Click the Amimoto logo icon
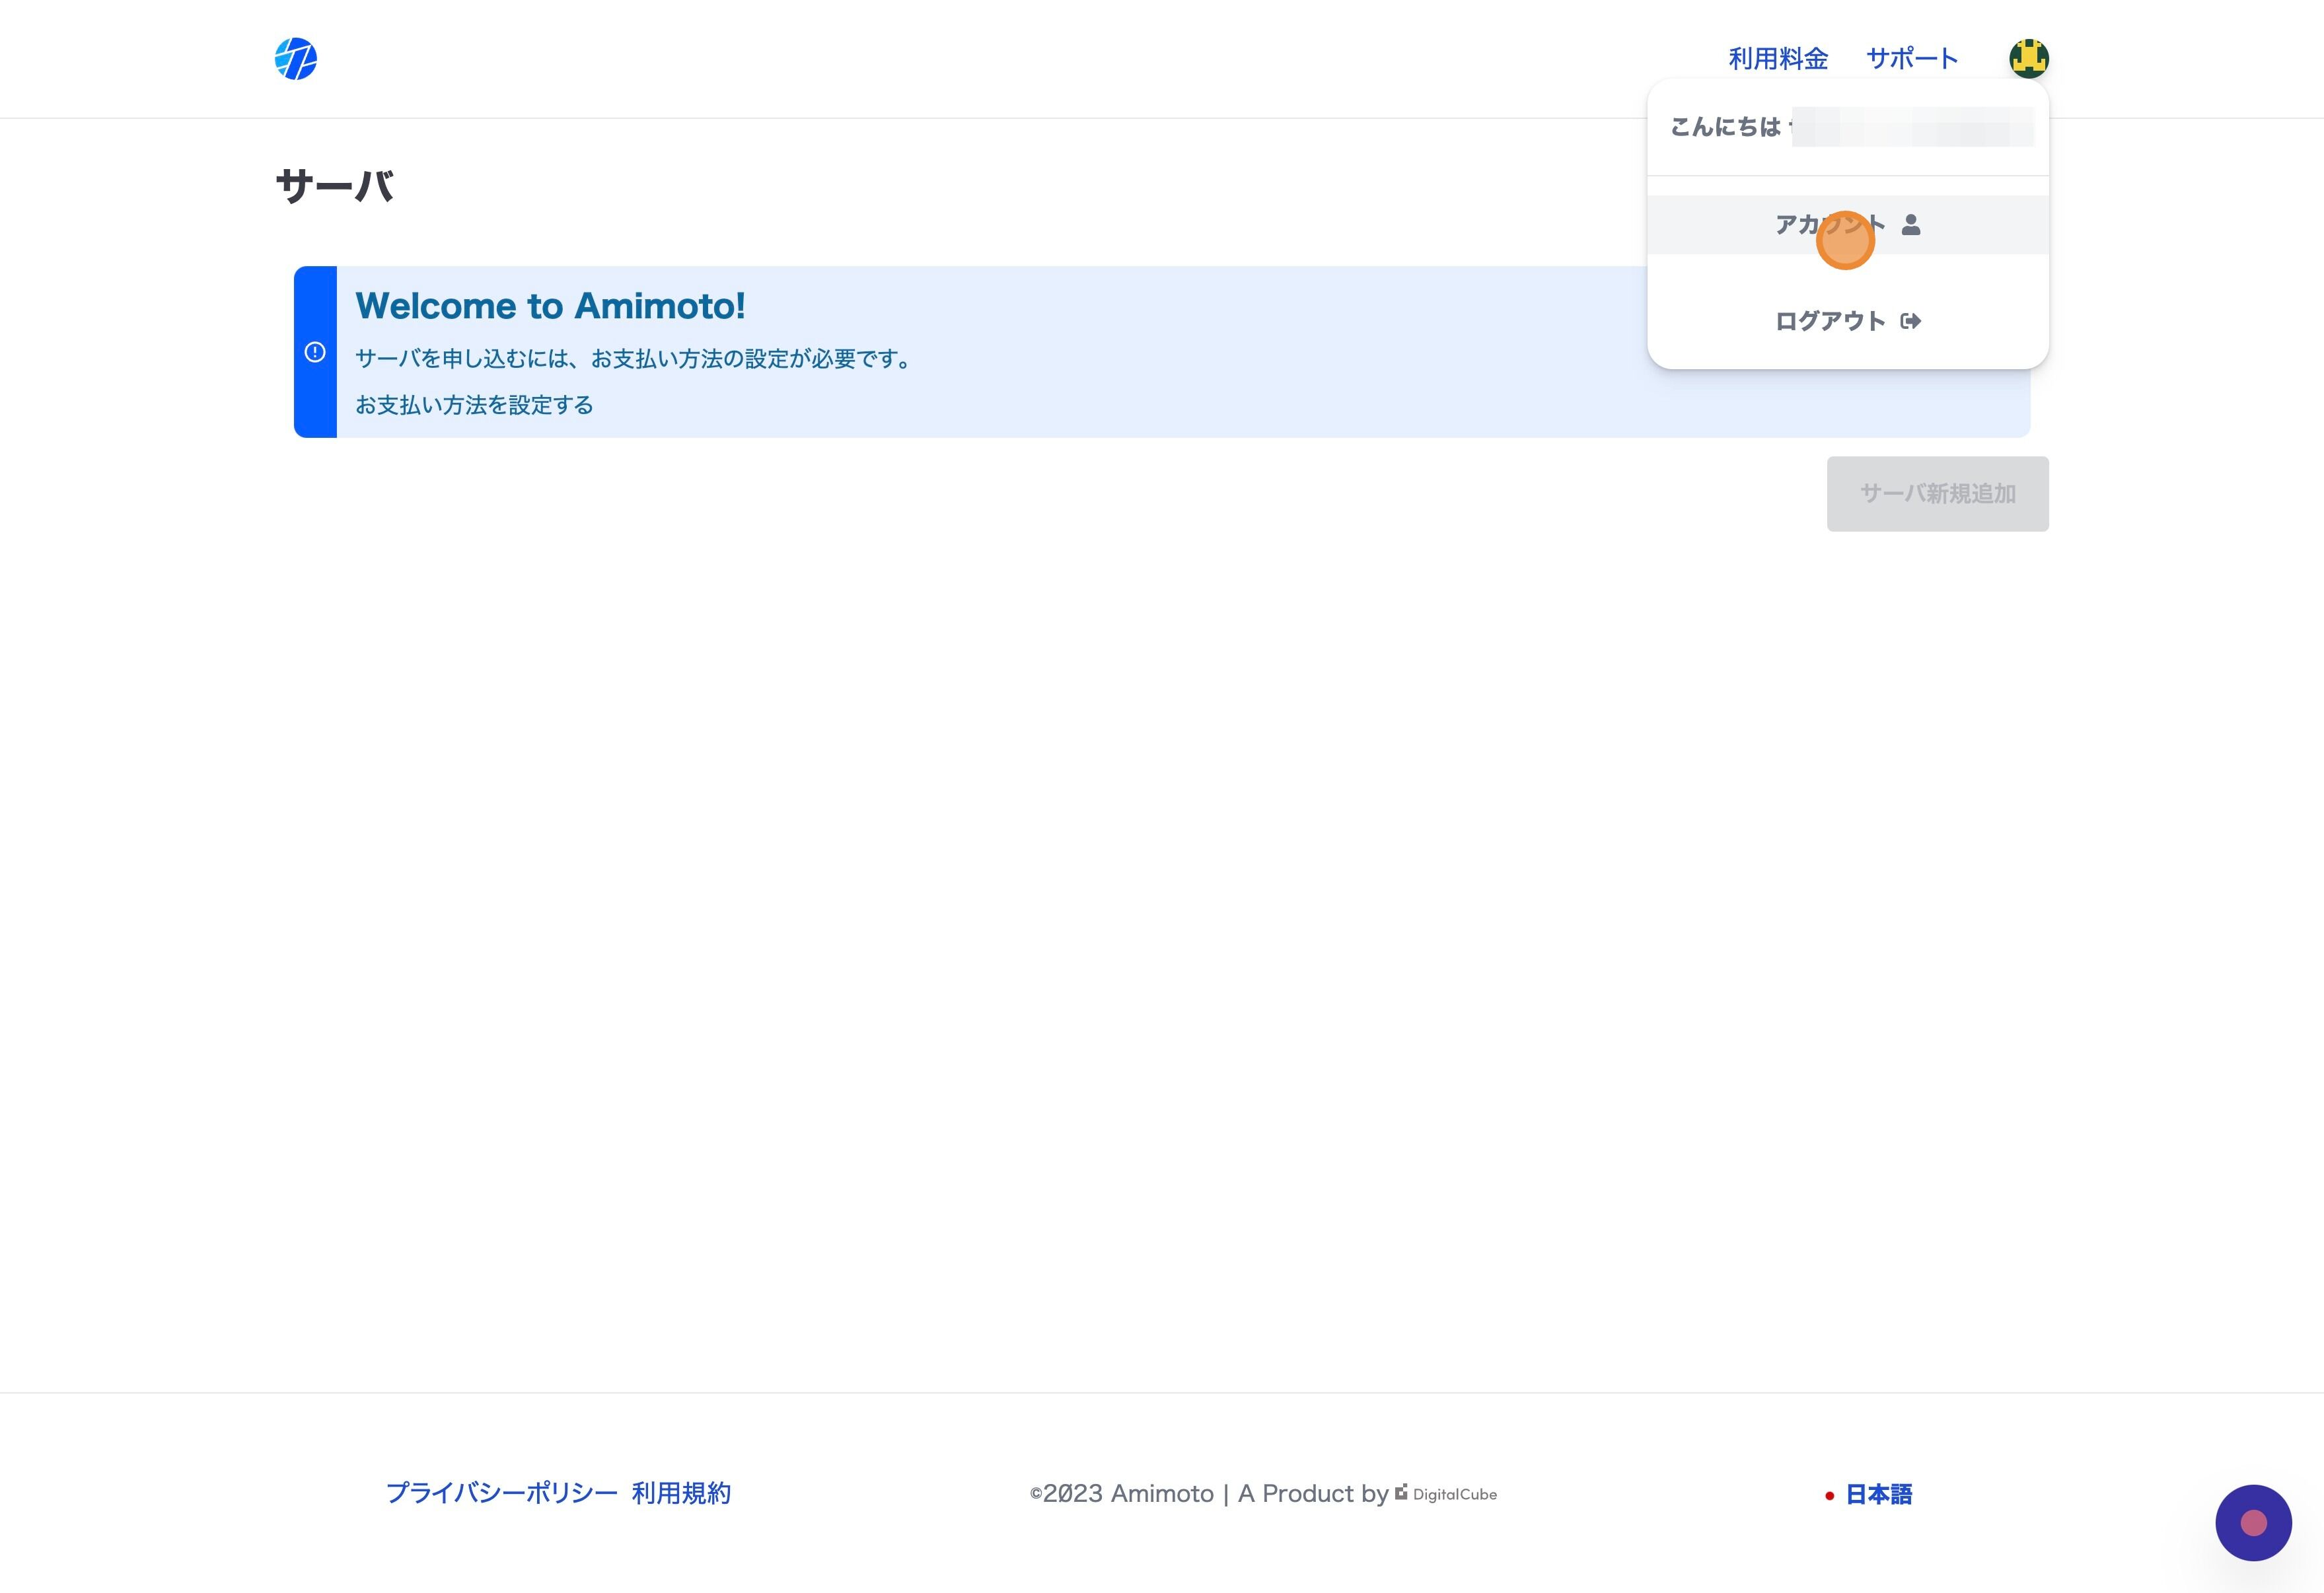The height and width of the screenshot is (1593, 2324). point(296,59)
